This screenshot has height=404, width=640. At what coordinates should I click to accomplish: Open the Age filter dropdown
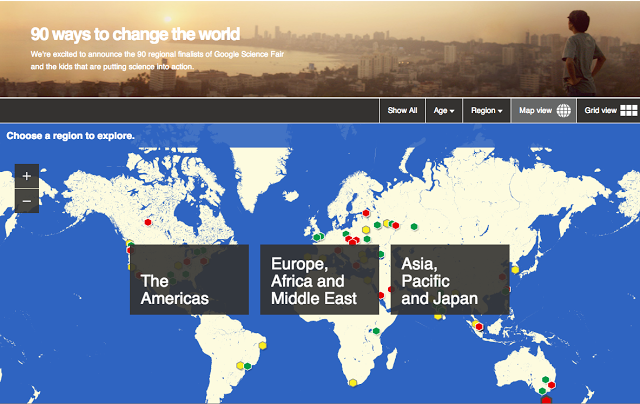(x=444, y=110)
